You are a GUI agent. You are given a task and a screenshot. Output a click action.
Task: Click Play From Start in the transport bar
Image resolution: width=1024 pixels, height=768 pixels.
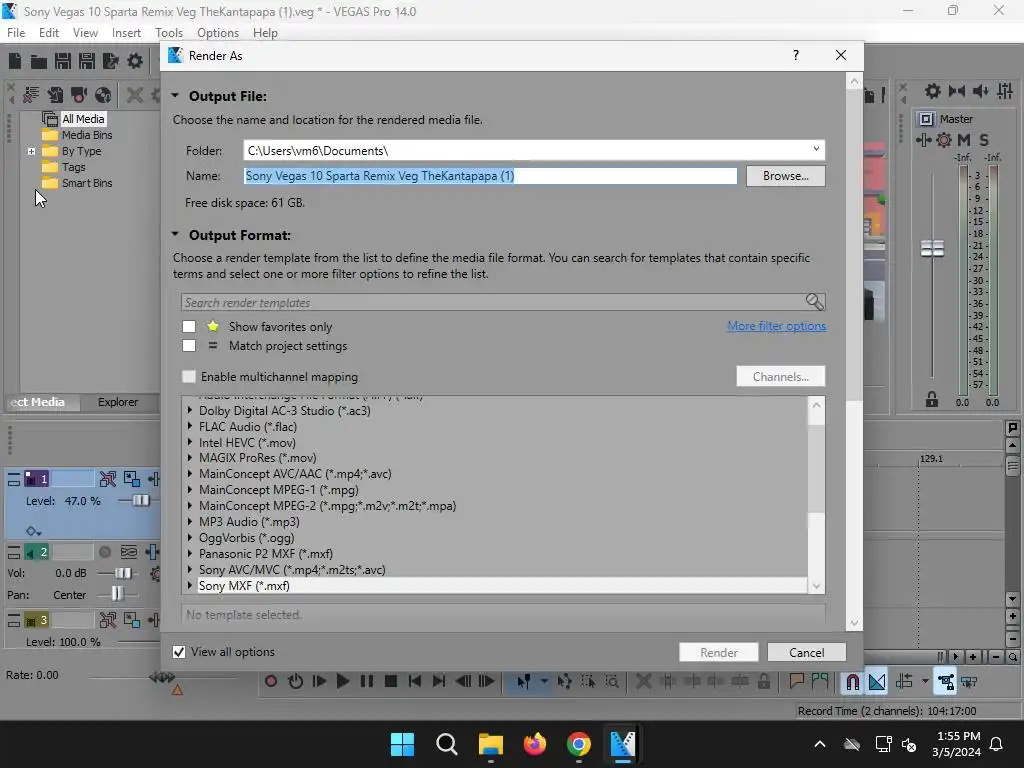click(319, 681)
